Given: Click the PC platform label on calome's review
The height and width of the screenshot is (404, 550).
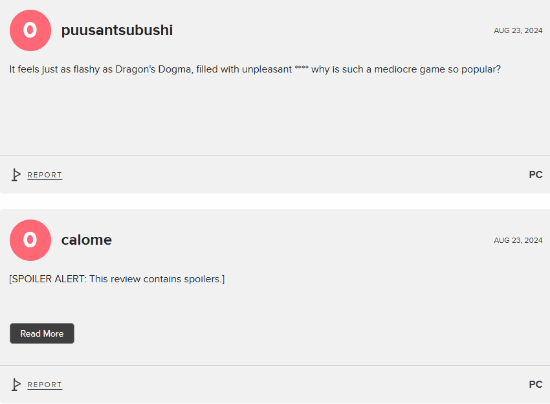Looking at the screenshot, I should [x=536, y=384].
